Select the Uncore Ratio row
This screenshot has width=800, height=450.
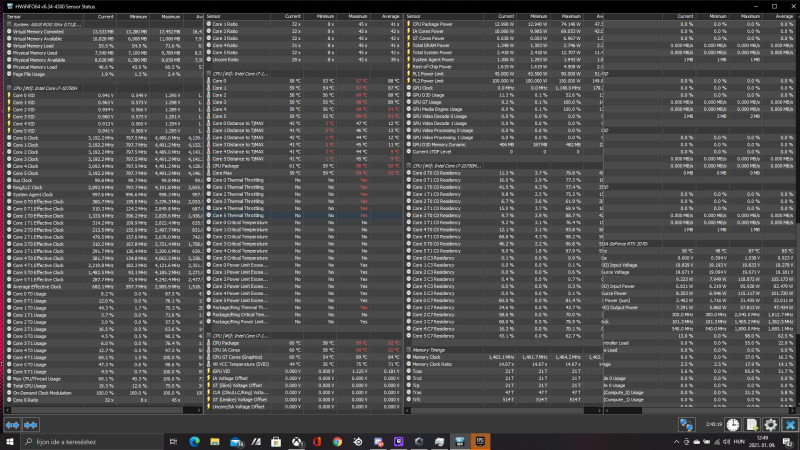pos(304,60)
